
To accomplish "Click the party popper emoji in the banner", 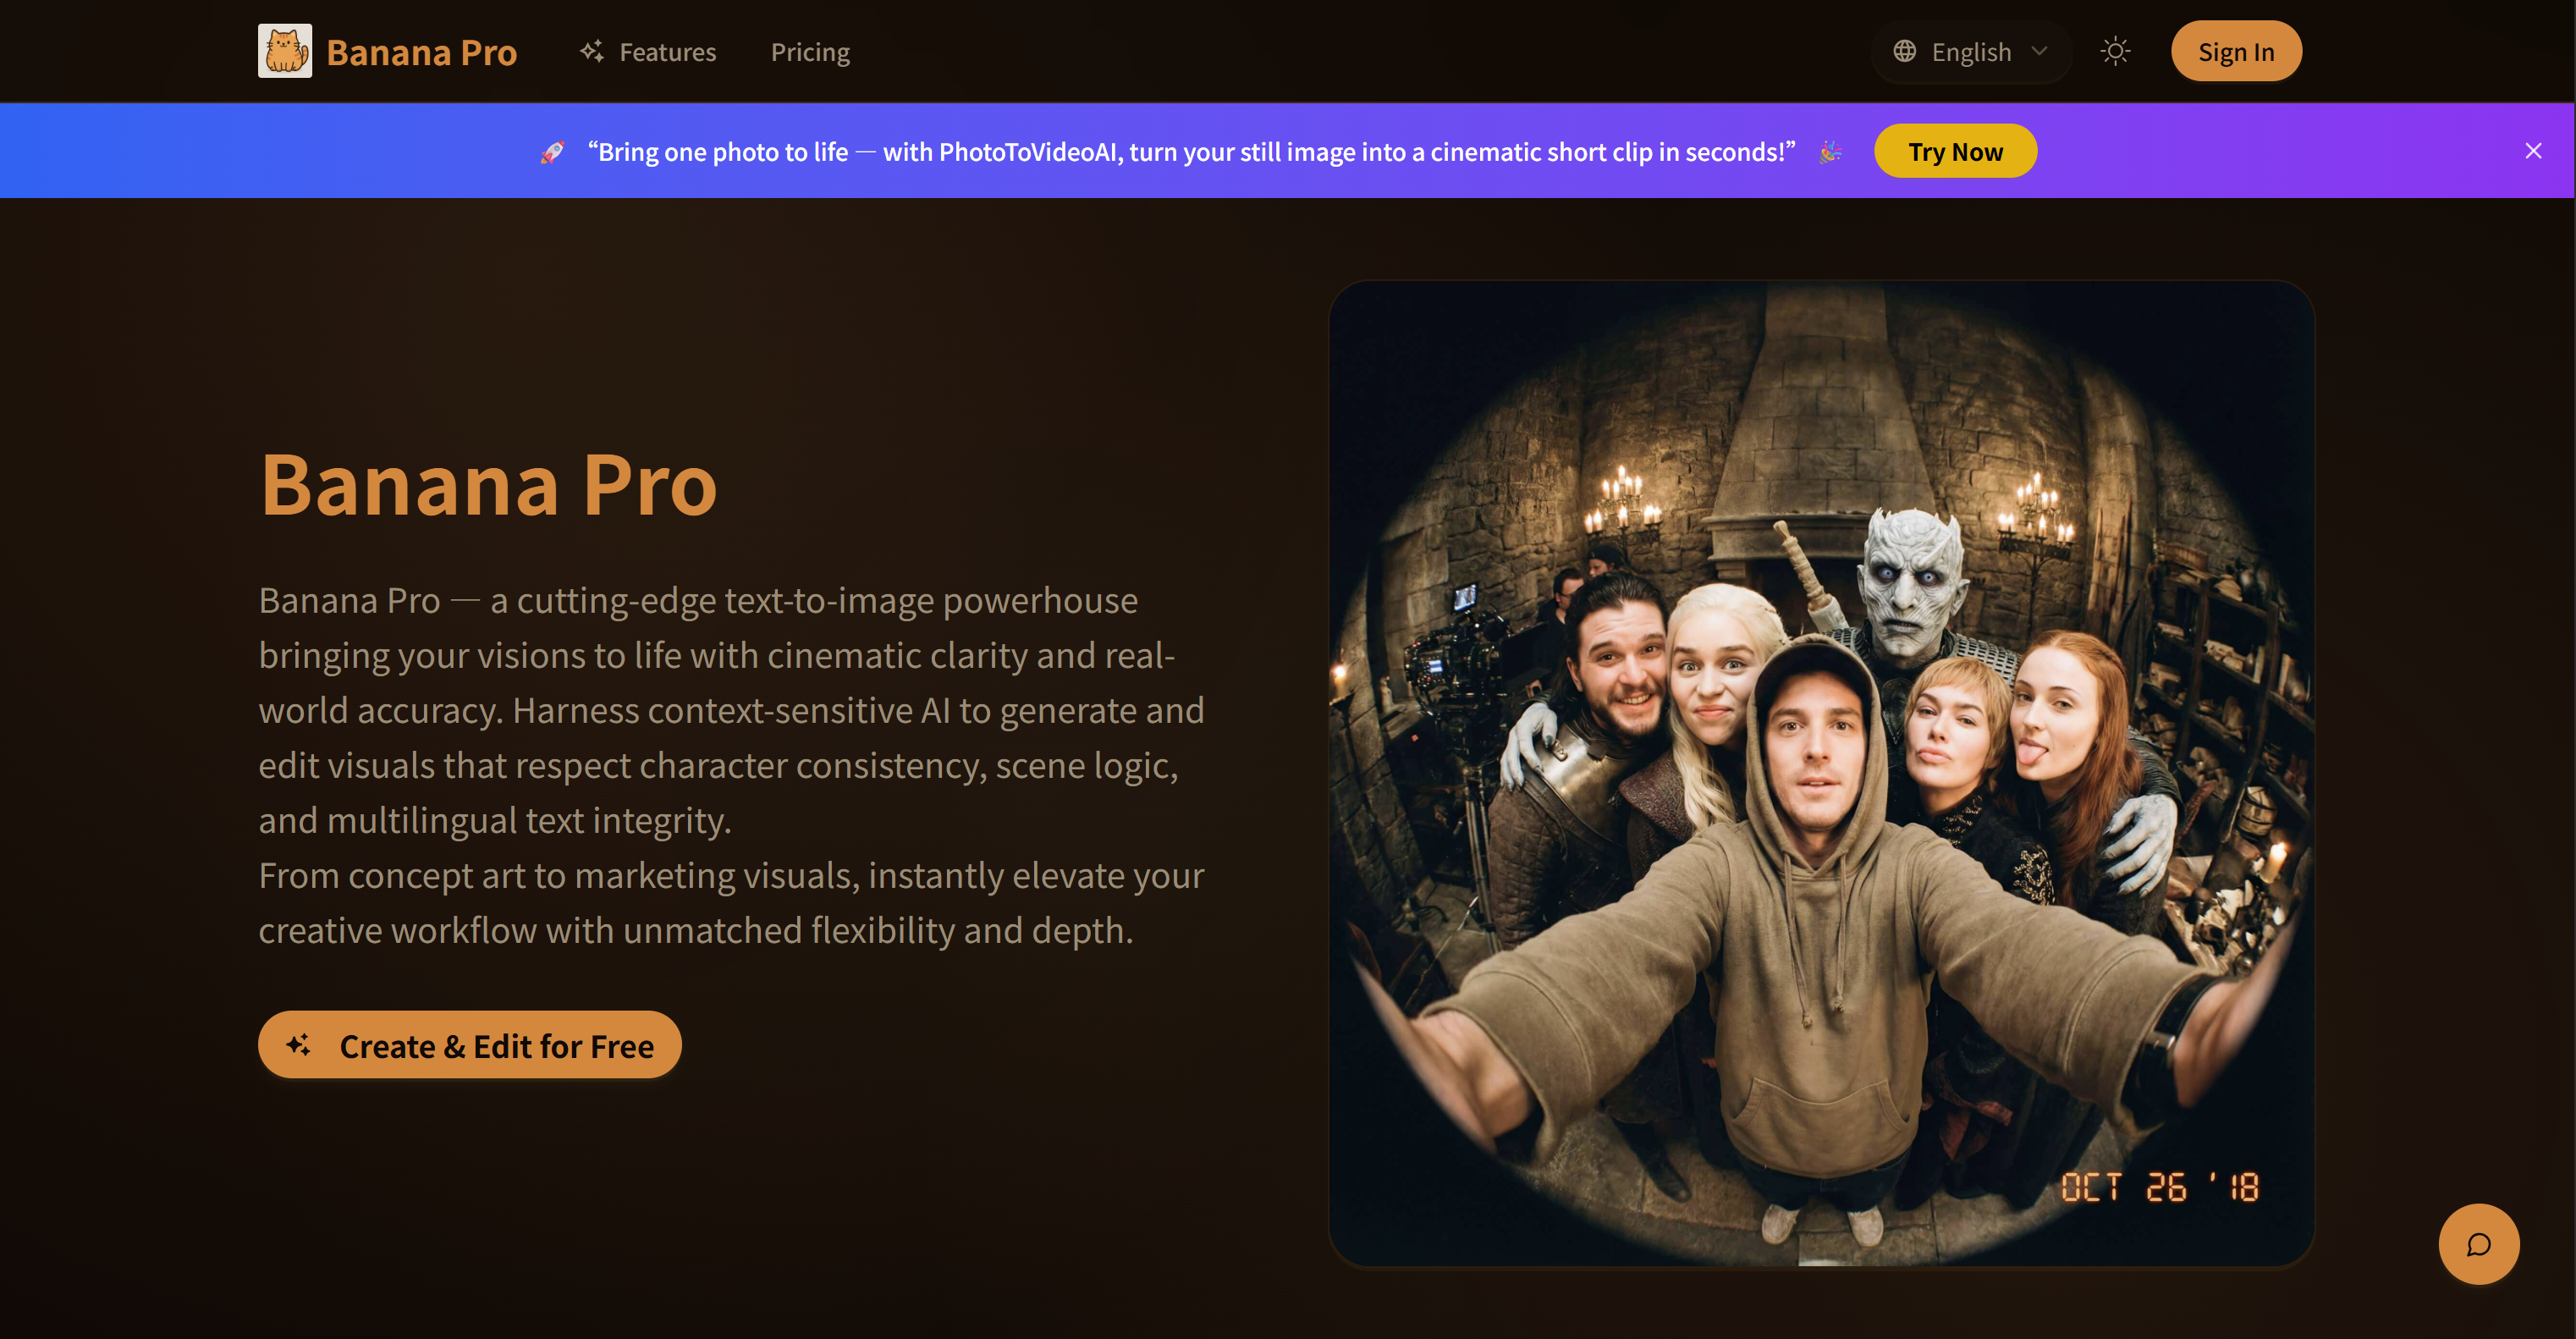I will pyautogui.click(x=1830, y=152).
